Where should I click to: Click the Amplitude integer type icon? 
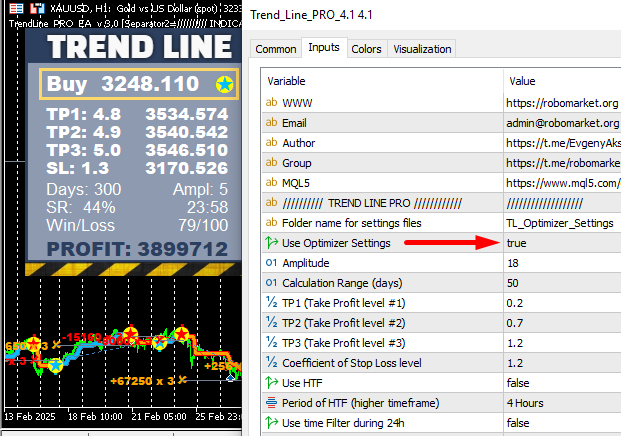271,263
